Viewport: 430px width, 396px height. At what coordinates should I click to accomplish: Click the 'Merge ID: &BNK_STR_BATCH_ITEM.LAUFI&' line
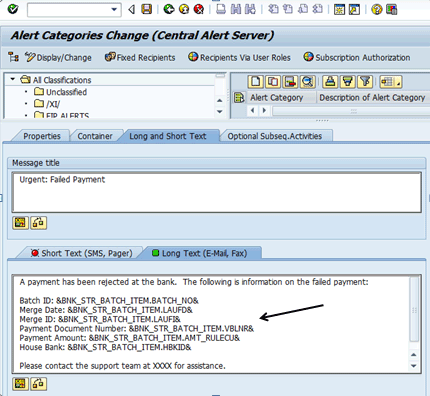[100, 319]
